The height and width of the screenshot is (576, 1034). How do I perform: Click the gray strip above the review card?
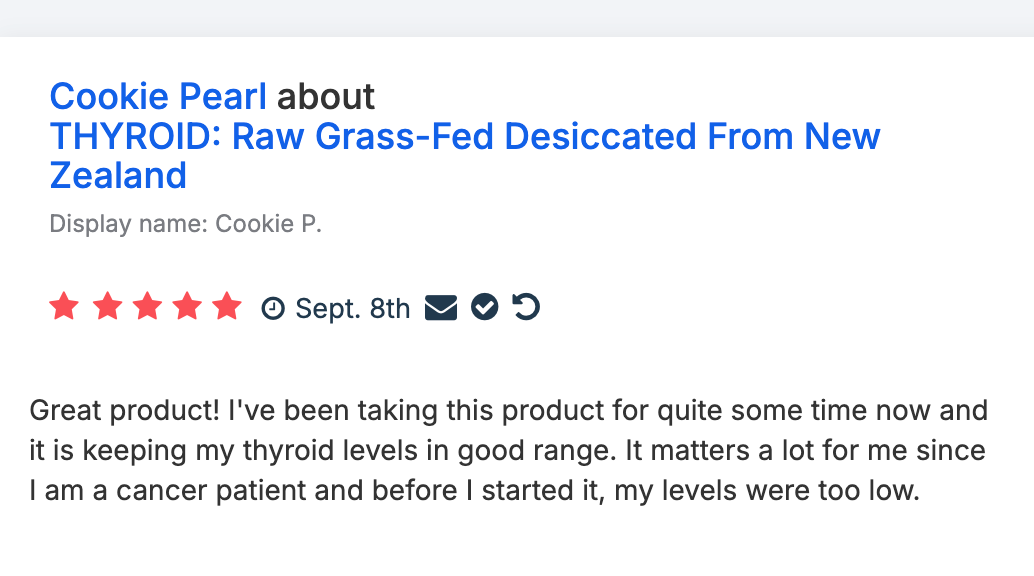coord(517,18)
